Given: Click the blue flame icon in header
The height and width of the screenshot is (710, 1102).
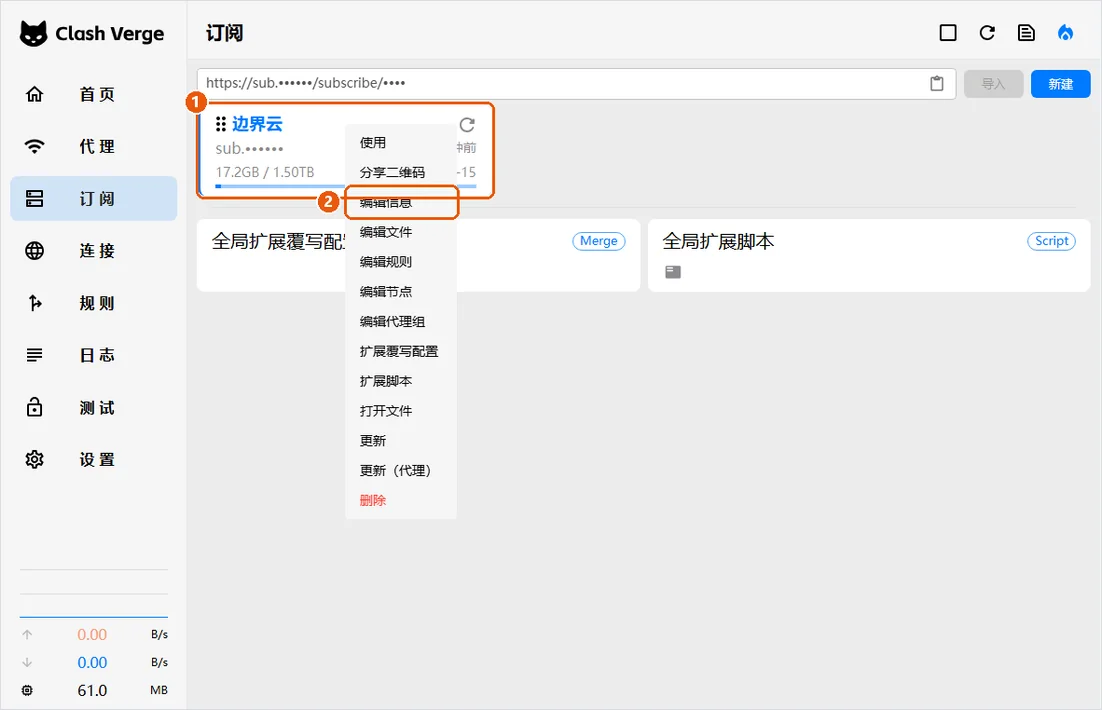Looking at the screenshot, I should [x=1065, y=33].
